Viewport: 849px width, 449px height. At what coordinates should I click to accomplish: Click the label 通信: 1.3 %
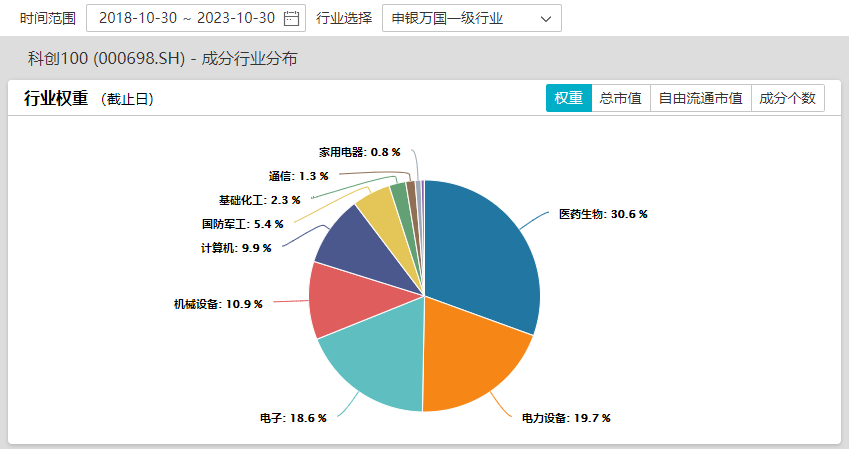click(298, 176)
